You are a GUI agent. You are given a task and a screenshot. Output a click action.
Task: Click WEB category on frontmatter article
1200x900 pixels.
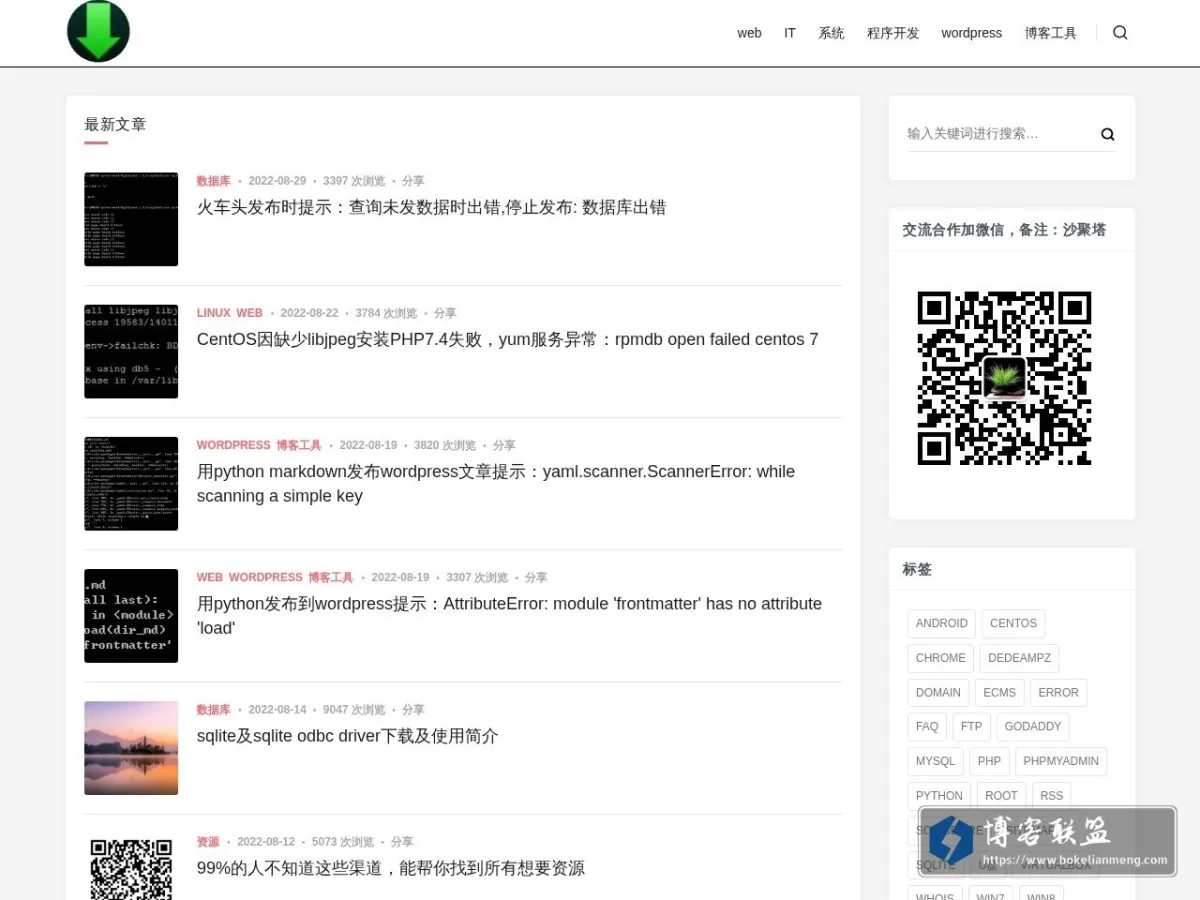click(x=209, y=577)
